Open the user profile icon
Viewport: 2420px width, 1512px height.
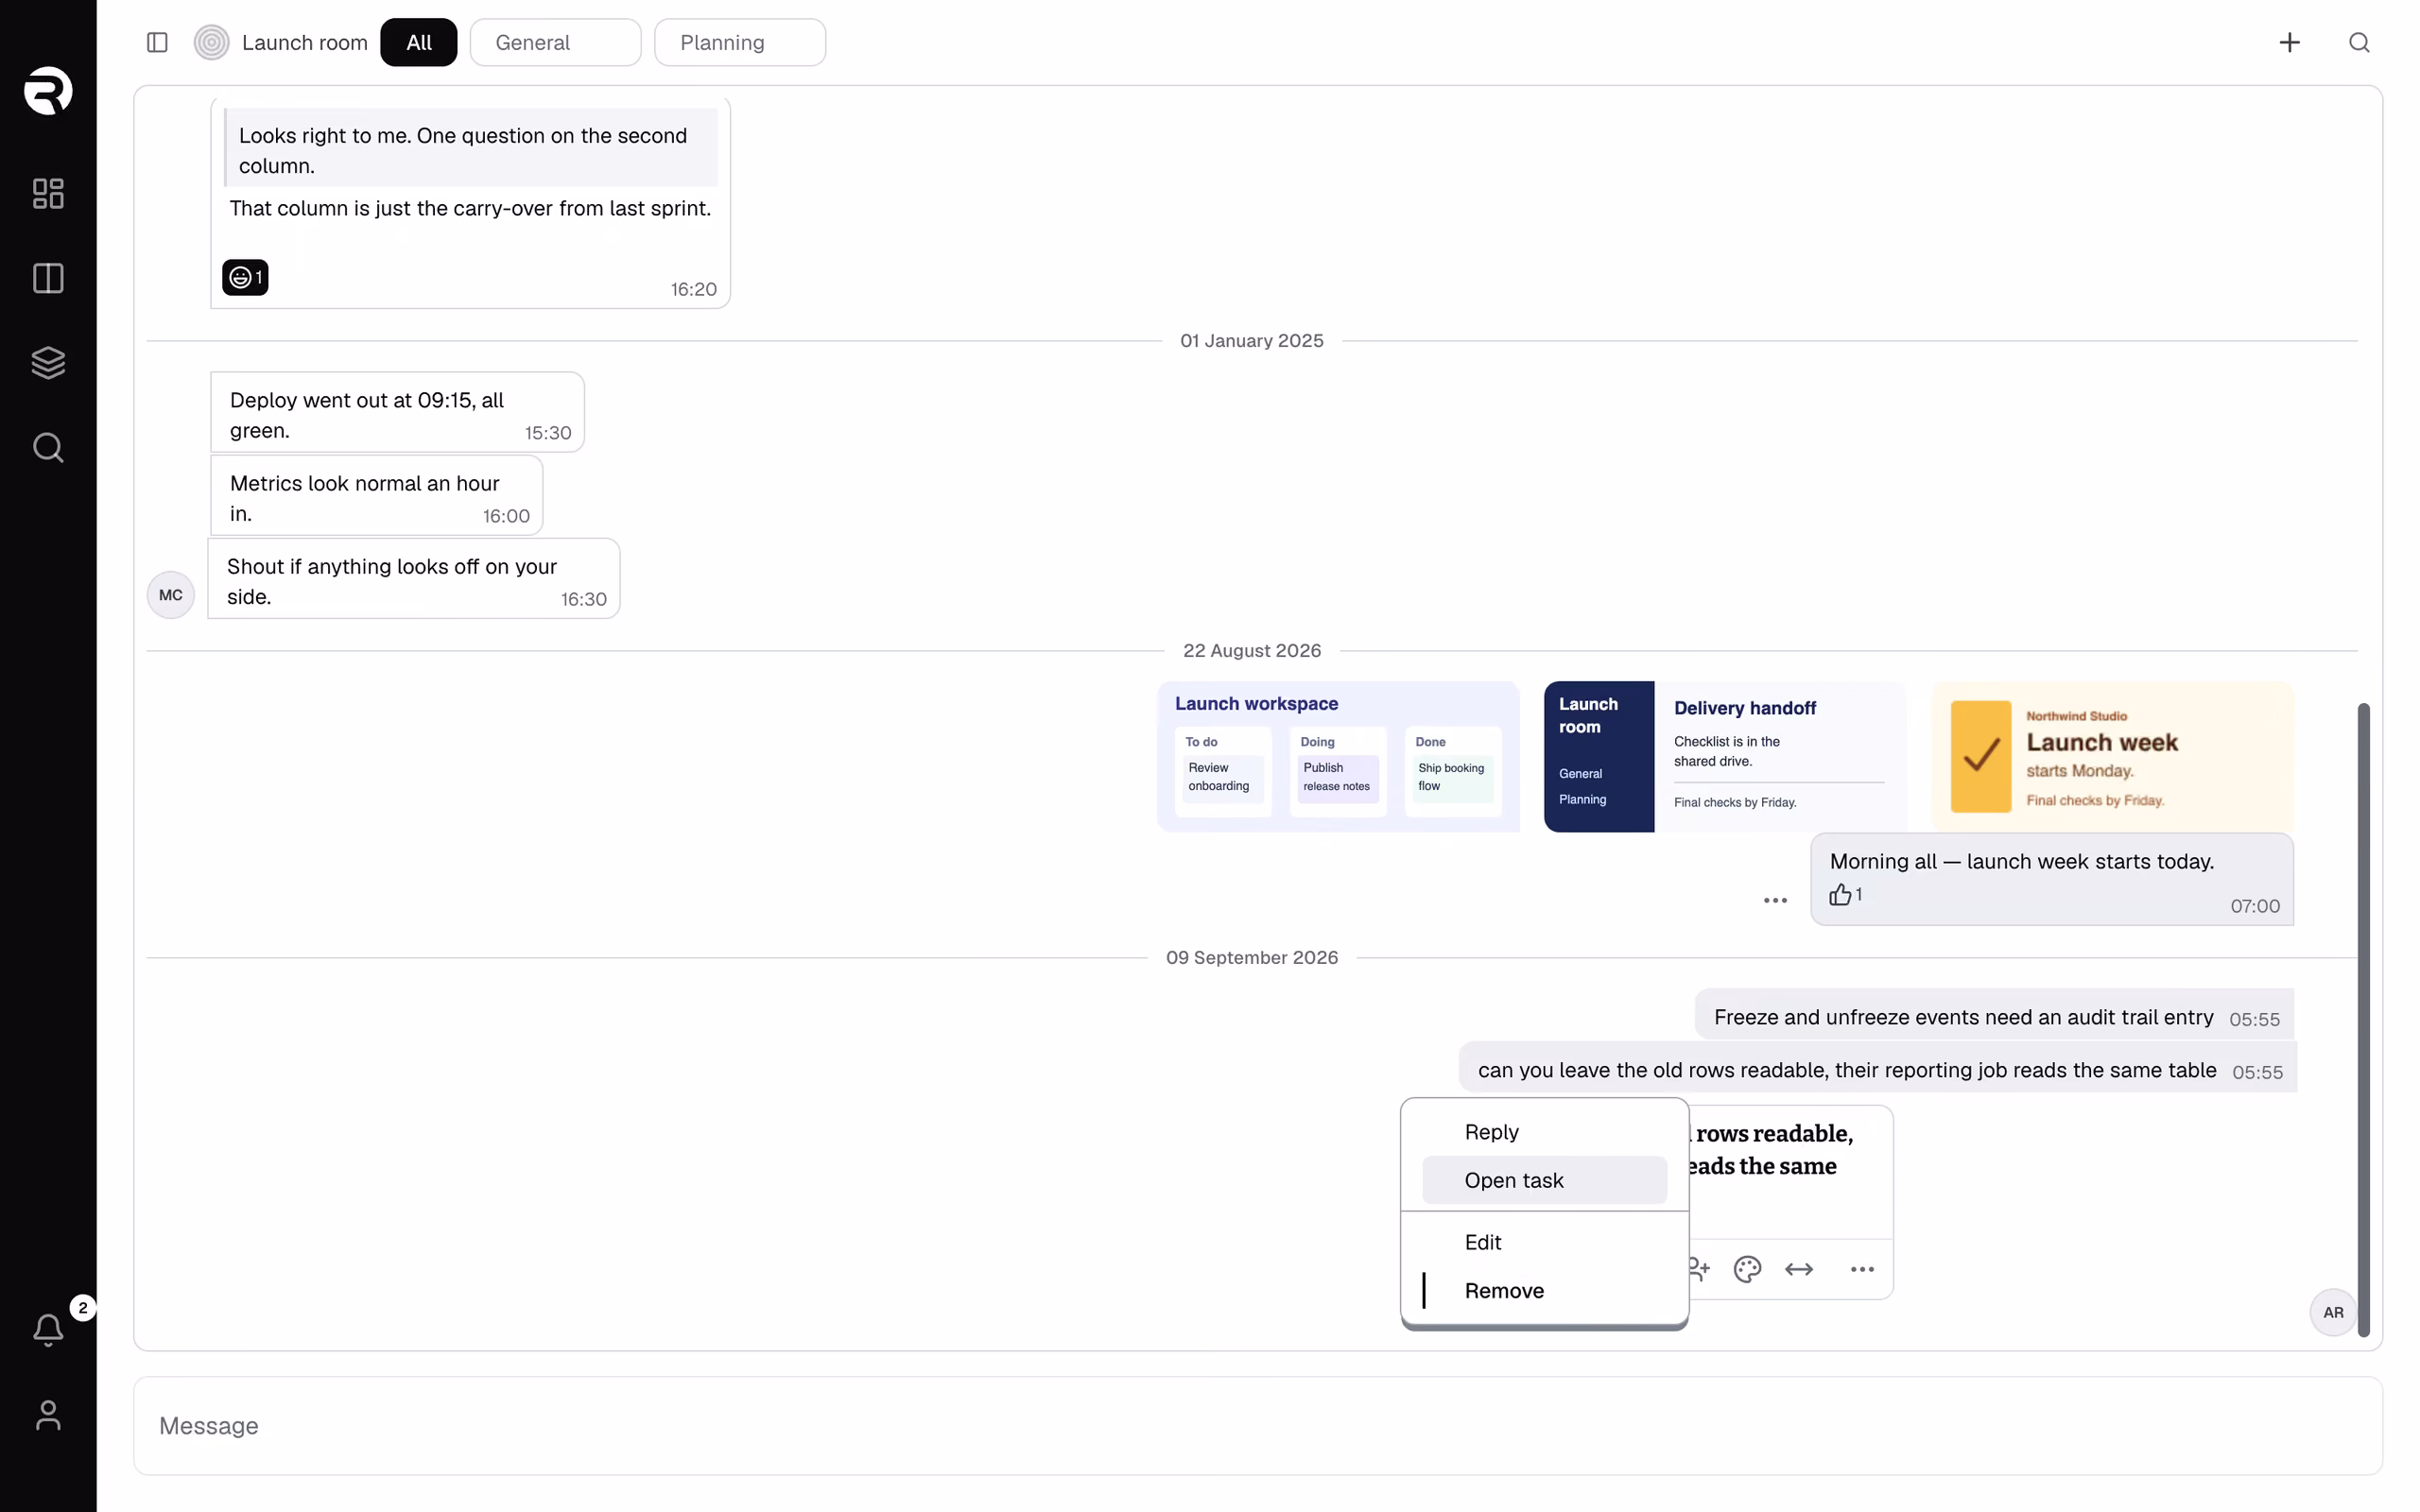48,1414
